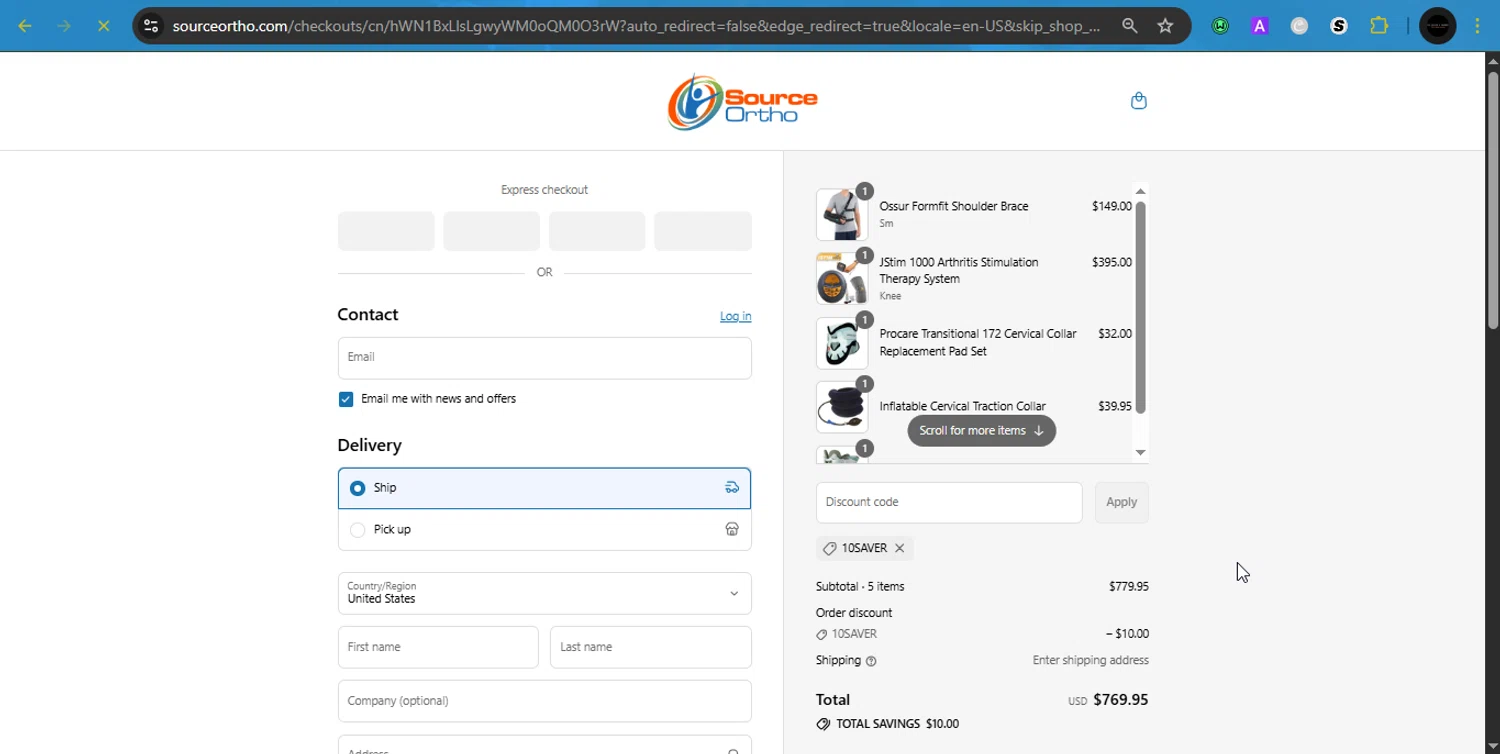The height and width of the screenshot is (754, 1500).
Task: Click the order items list scrollbar thumb
Action: pyautogui.click(x=1140, y=308)
